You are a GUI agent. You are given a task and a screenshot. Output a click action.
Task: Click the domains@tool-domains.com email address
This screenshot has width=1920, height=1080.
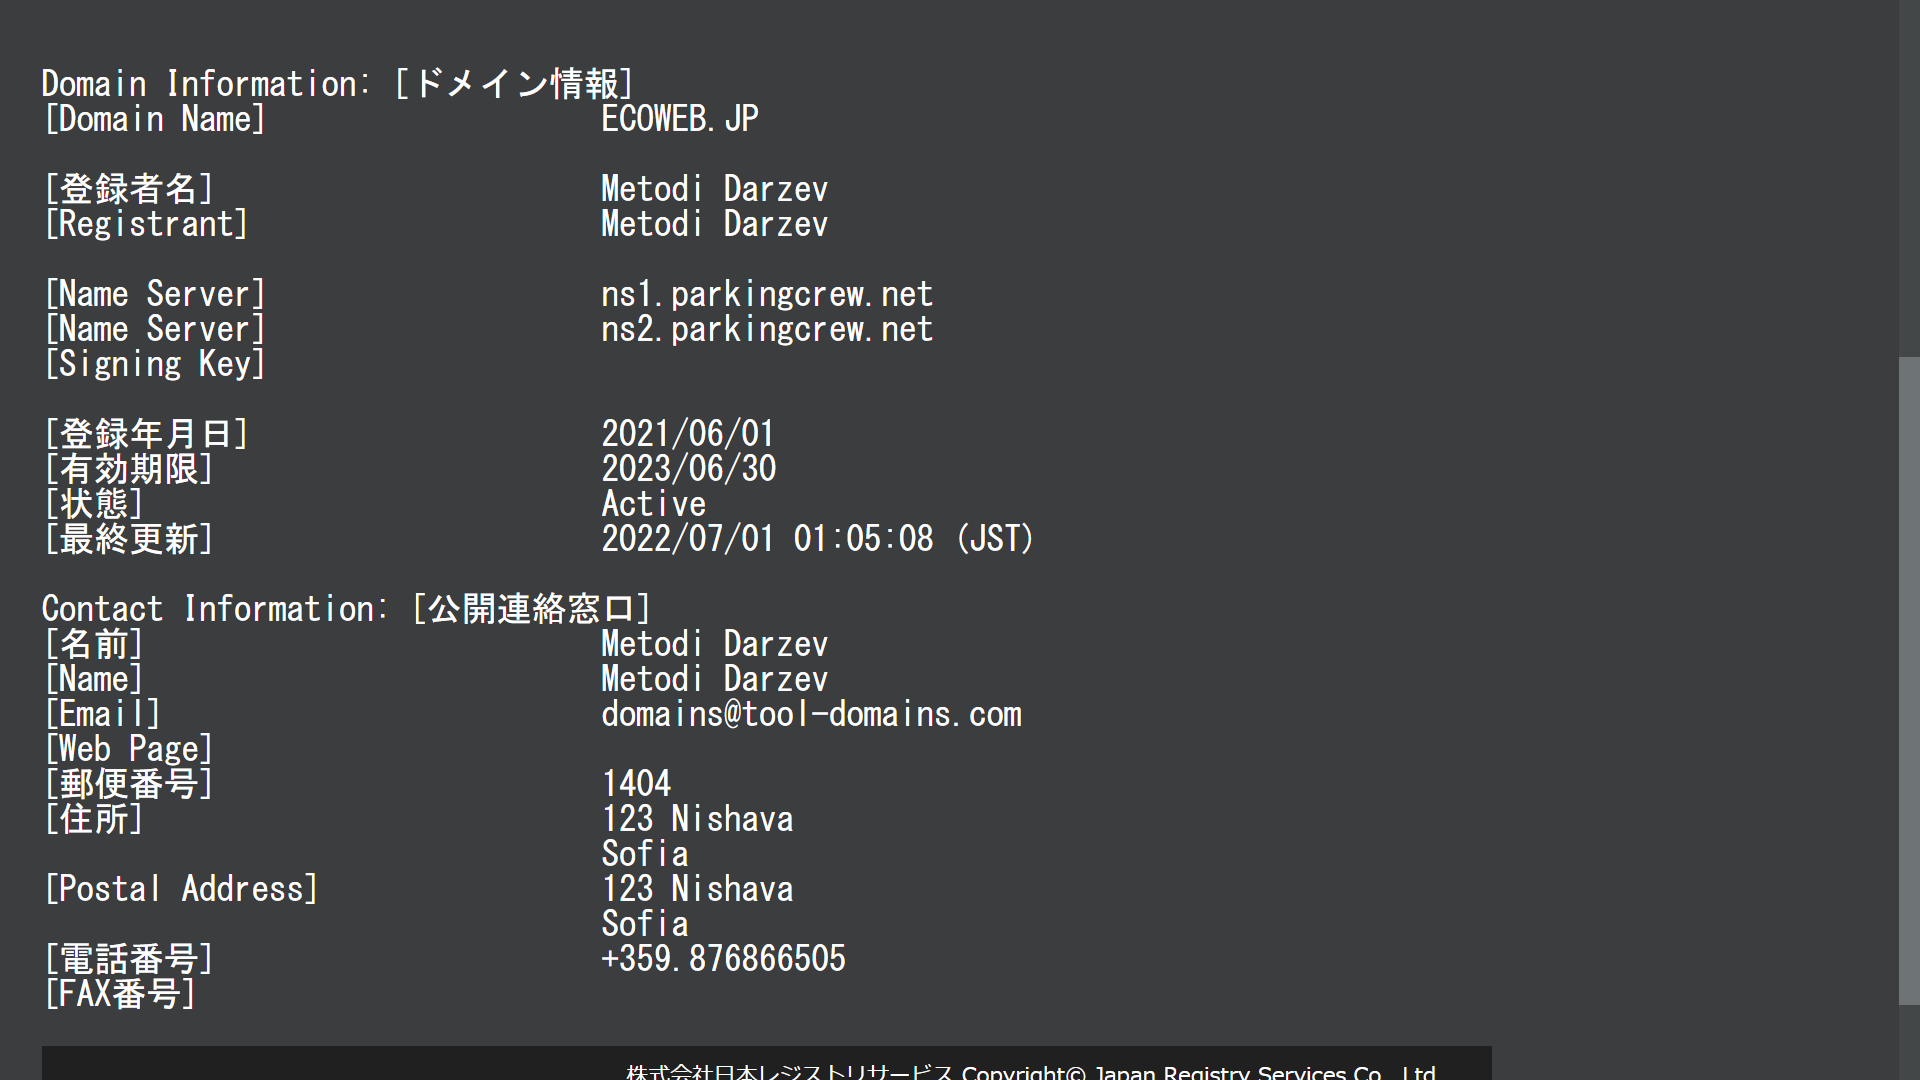pos(811,714)
